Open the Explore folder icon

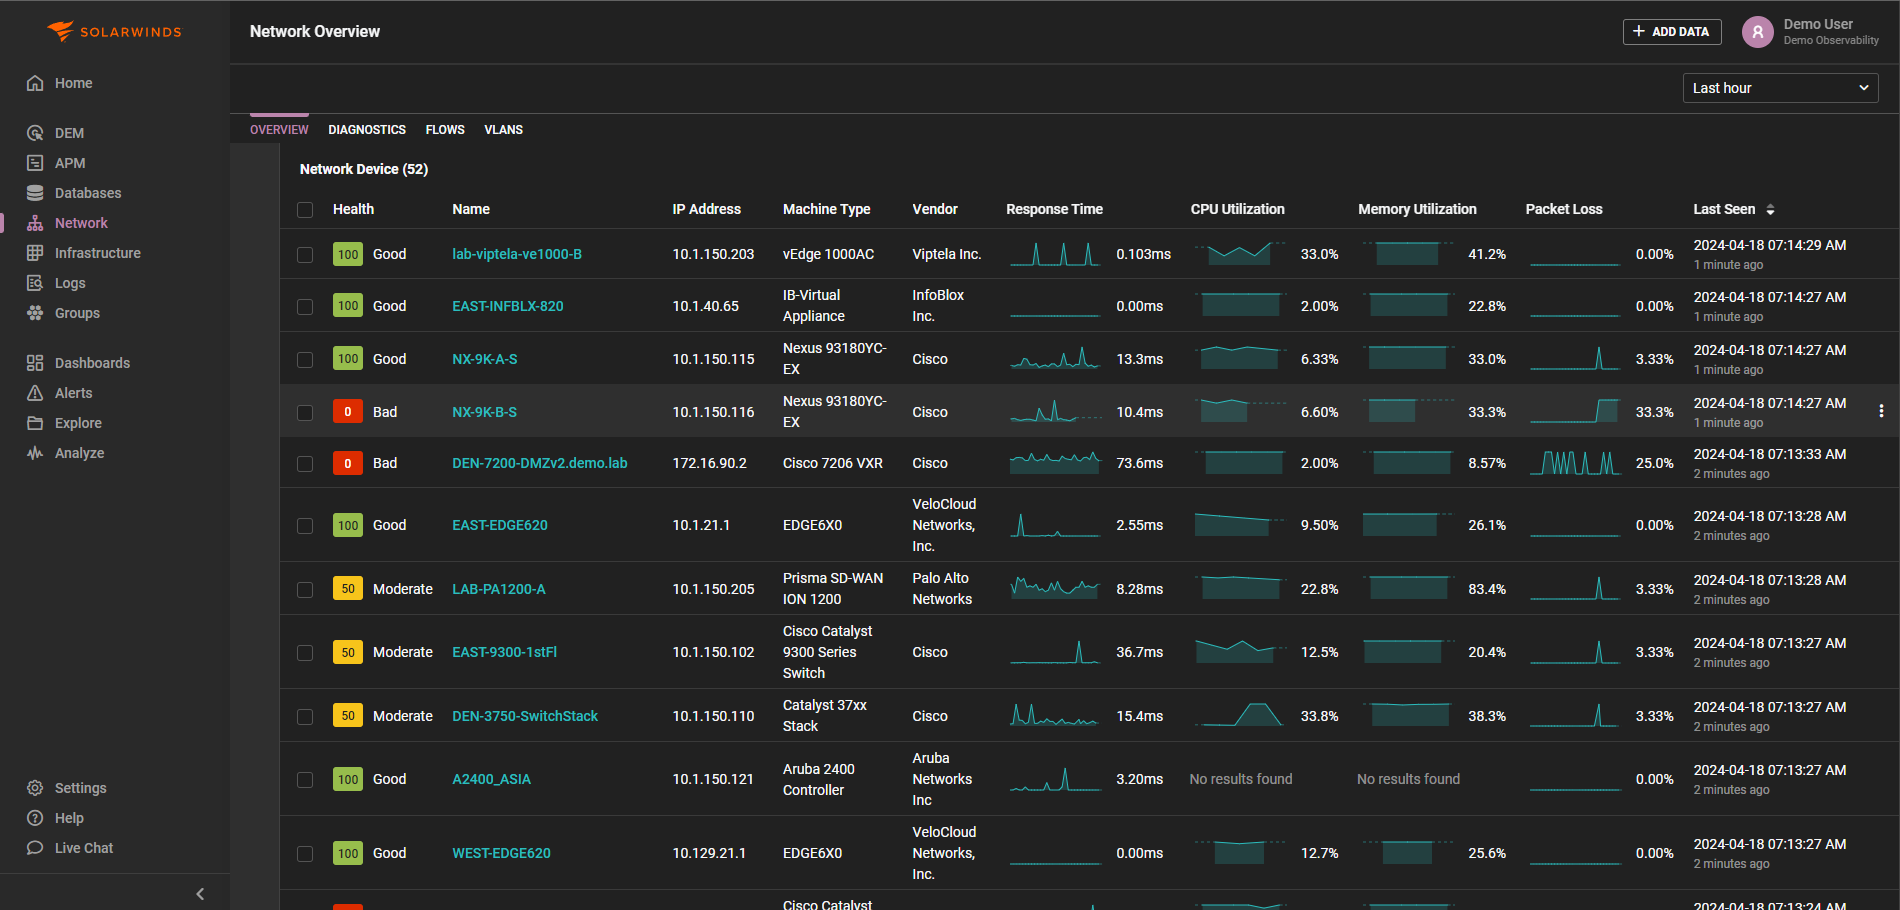[35, 423]
